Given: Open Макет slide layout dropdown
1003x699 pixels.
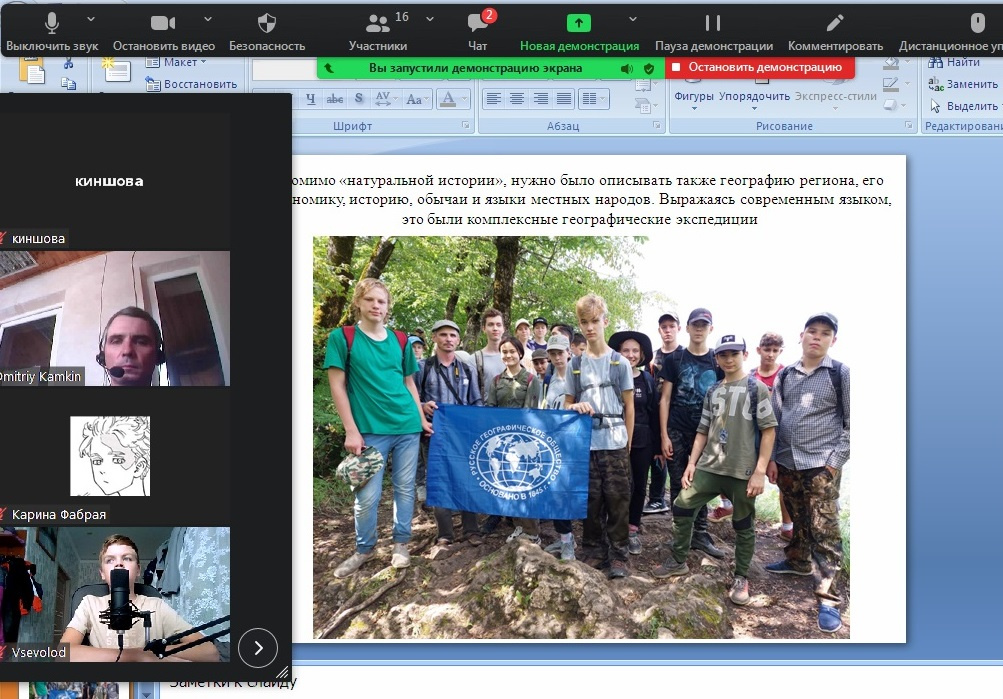Looking at the screenshot, I should click(x=179, y=62).
